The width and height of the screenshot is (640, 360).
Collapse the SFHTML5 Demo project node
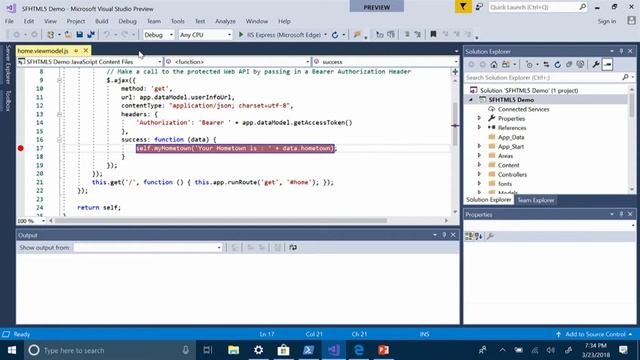pyautogui.click(x=471, y=100)
